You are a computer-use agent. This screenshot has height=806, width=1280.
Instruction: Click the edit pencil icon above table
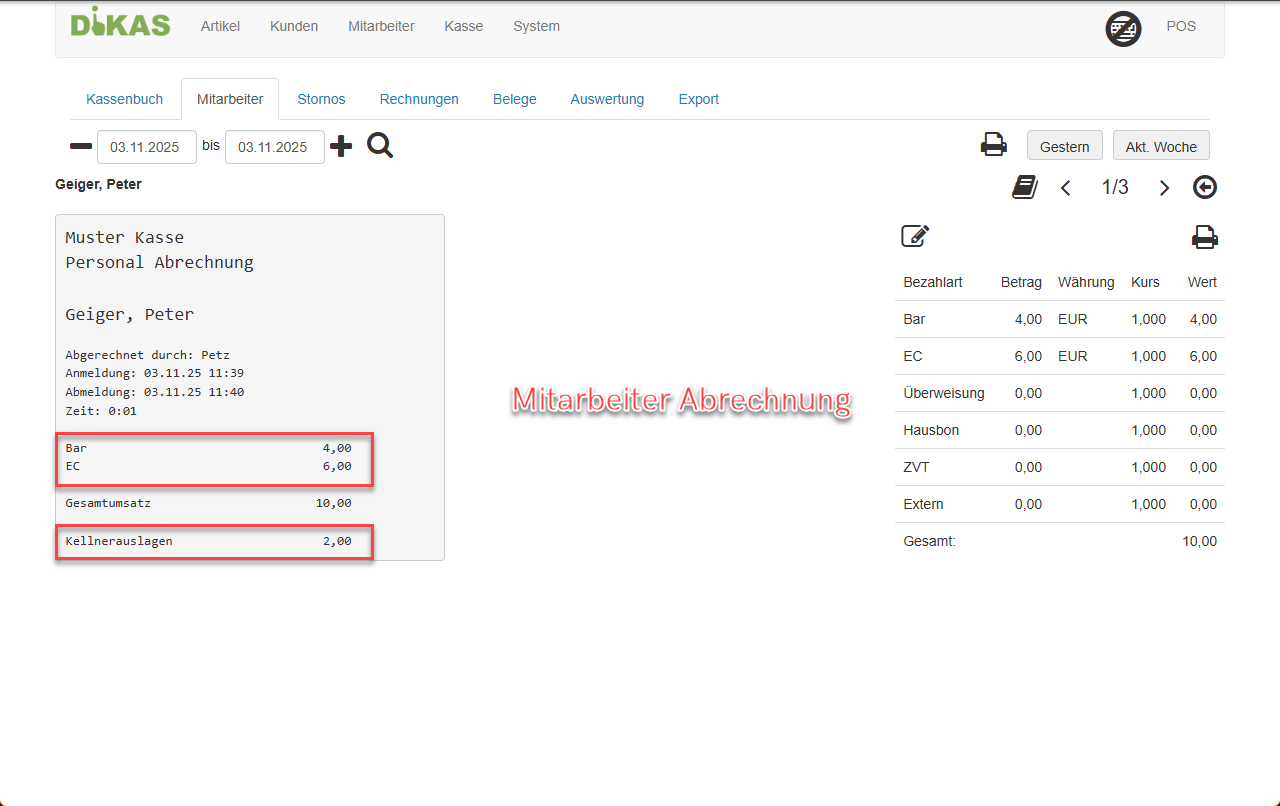pyautogui.click(x=914, y=237)
